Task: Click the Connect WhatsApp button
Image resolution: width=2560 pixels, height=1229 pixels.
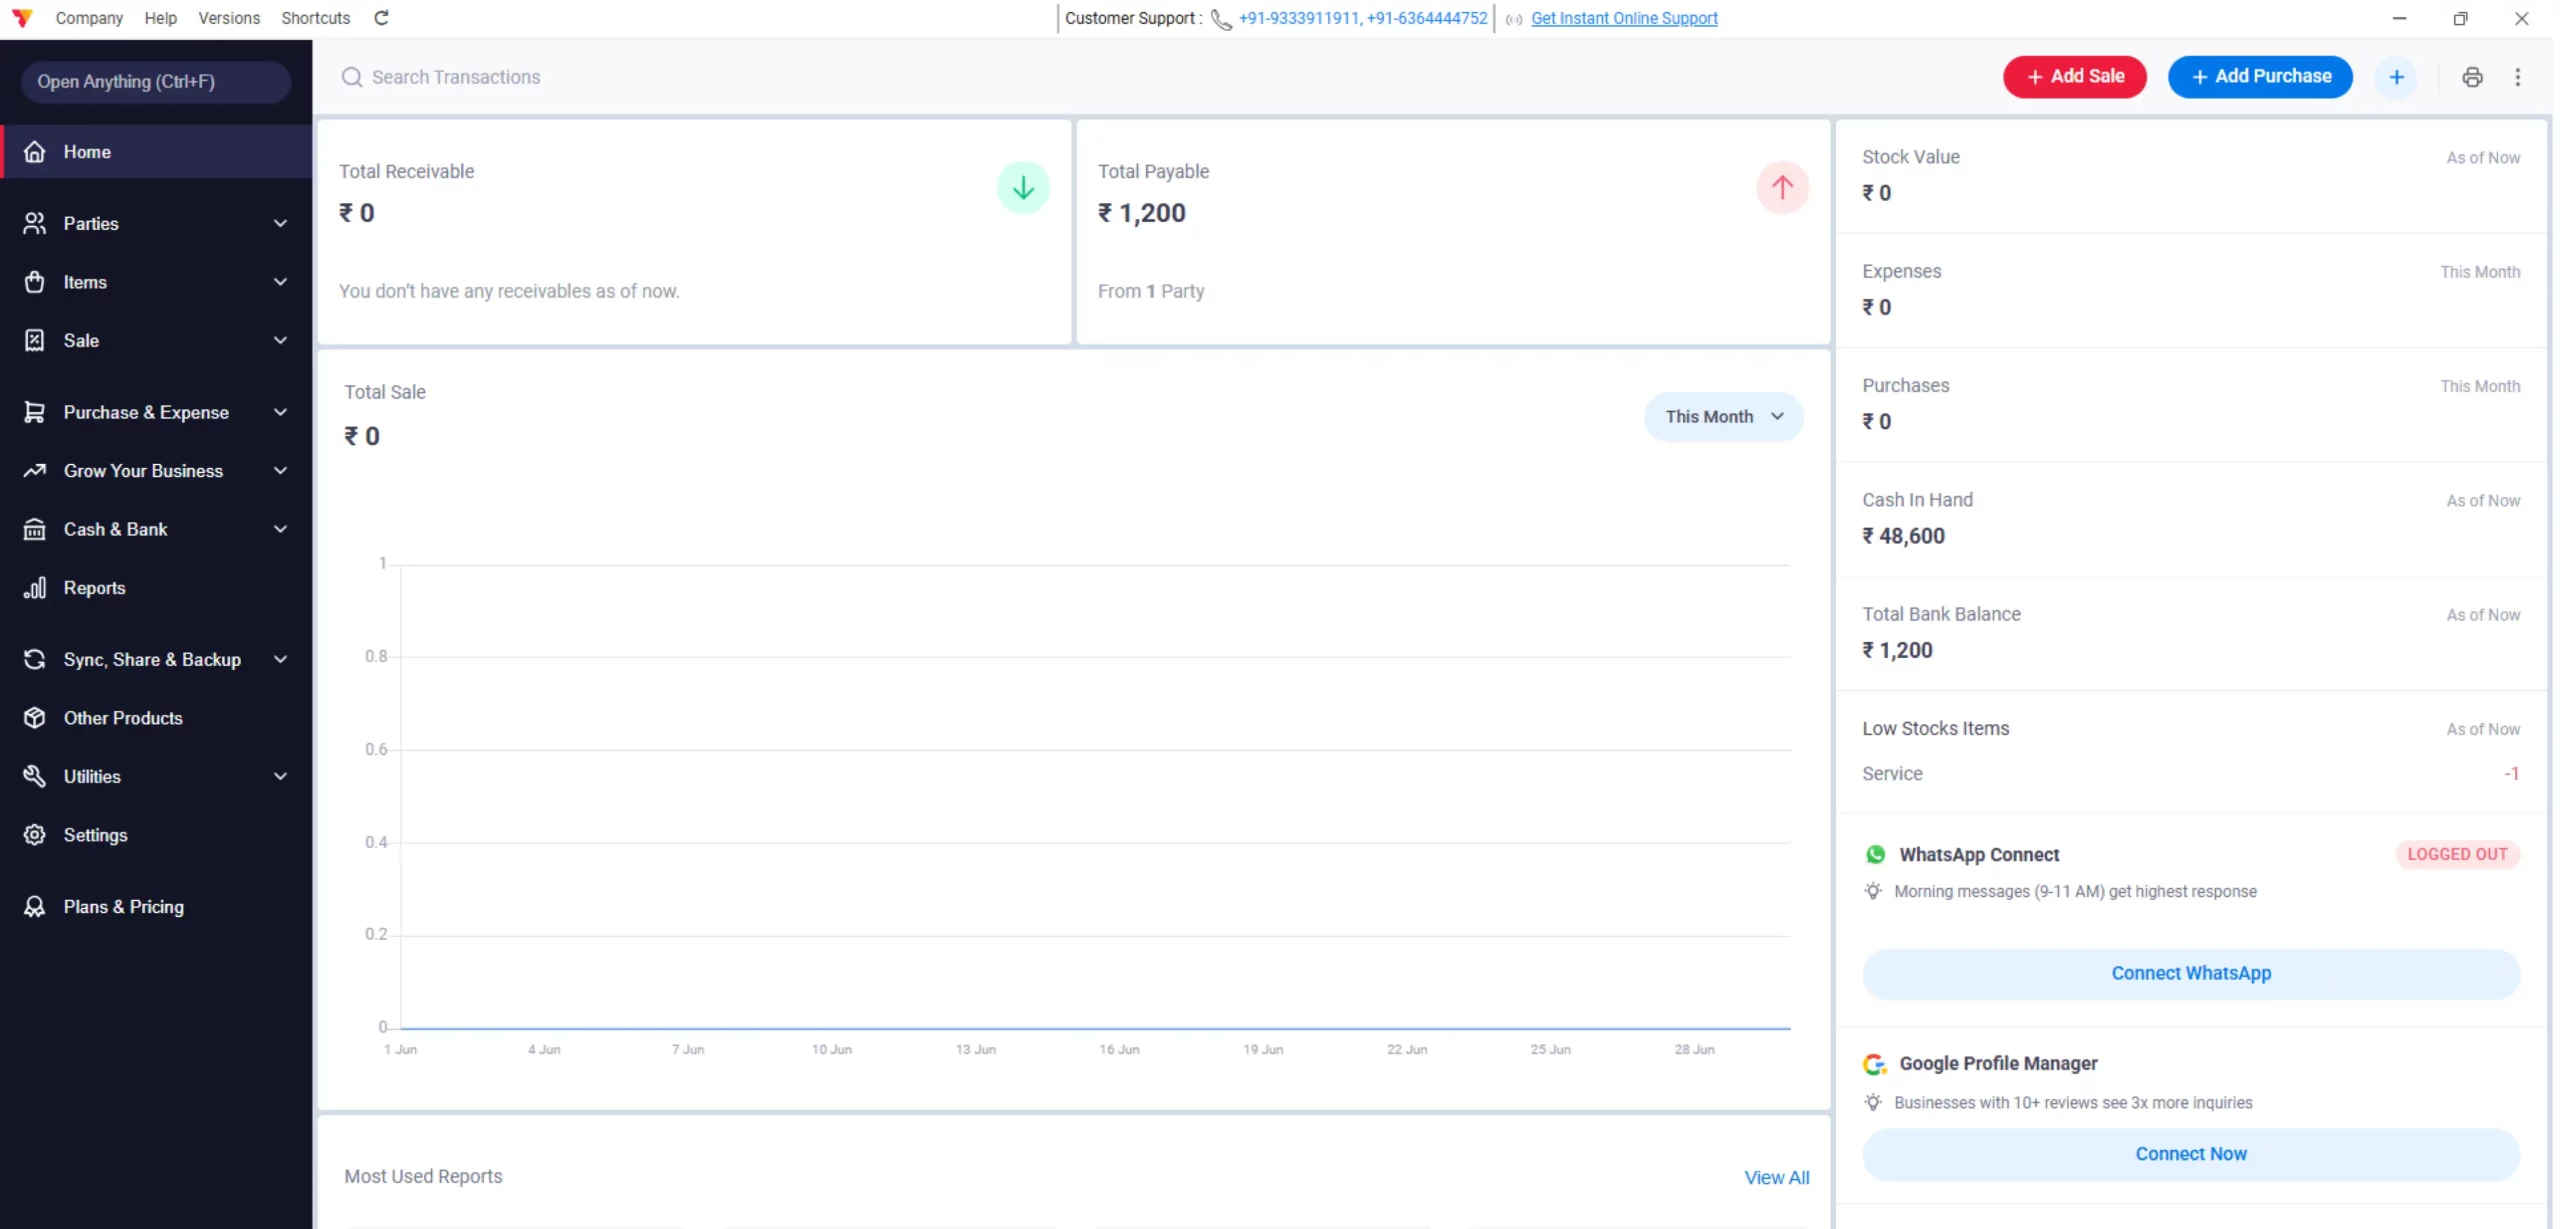Action: (2190, 973)
